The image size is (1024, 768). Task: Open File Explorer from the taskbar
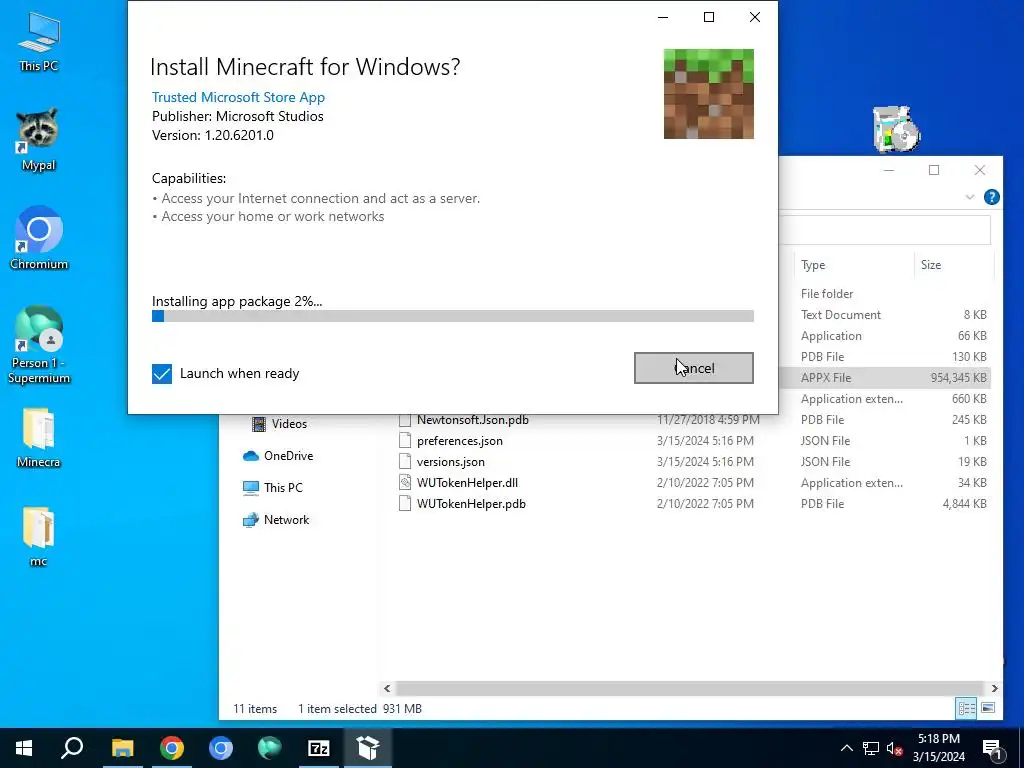coord(123,748)
